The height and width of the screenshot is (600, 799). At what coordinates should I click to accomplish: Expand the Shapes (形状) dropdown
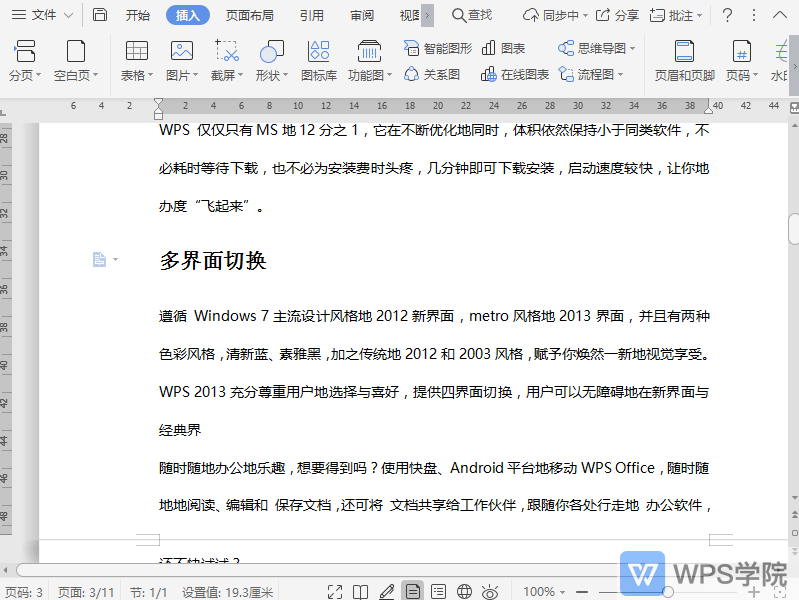point(272,75)
